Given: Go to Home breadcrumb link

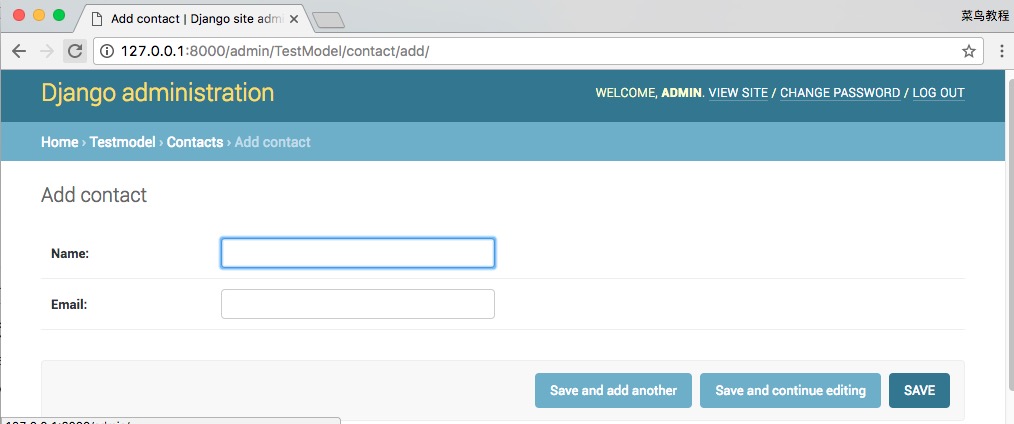Looking at the screenshot, I should click(x=59, y=142).
